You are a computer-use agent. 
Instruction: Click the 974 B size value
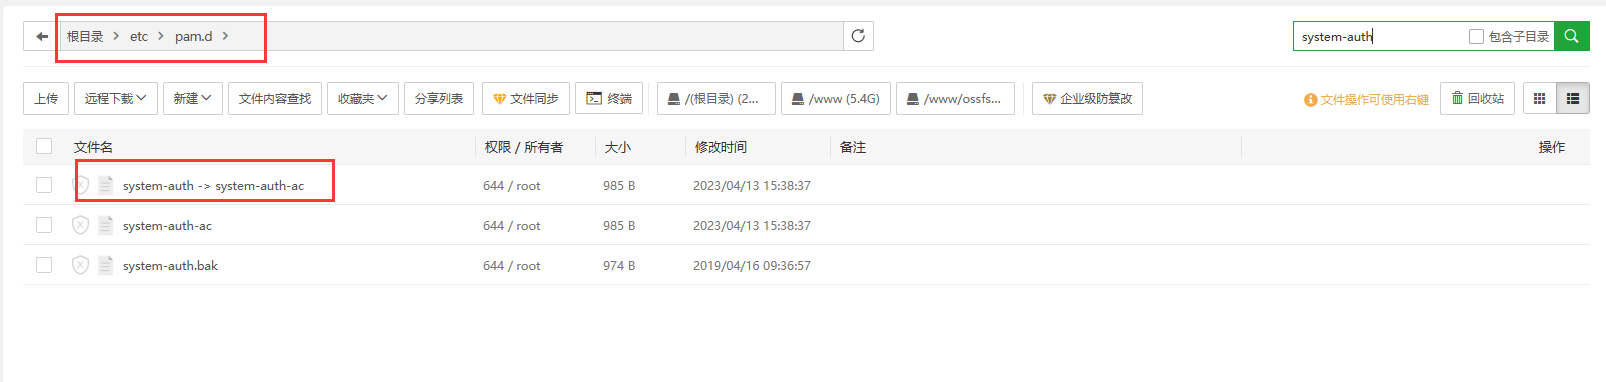point(619,266)
